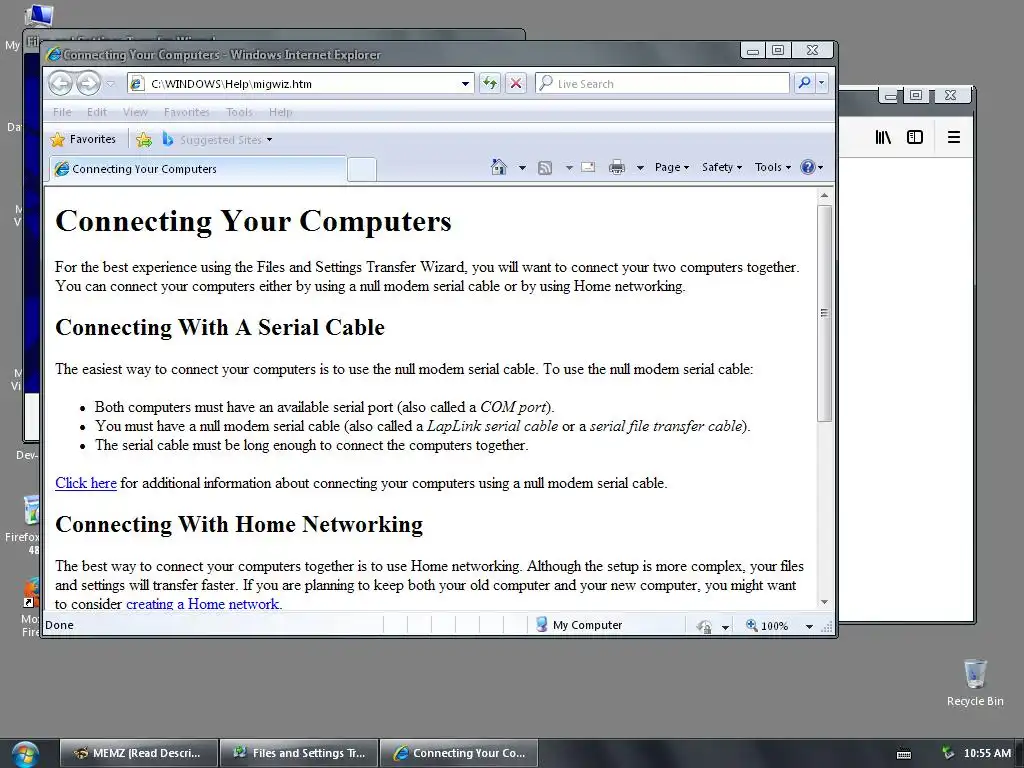Open the recent pages dropdown arrow
The height and width of the screenshot is (768, 1024).
[110, 84]
